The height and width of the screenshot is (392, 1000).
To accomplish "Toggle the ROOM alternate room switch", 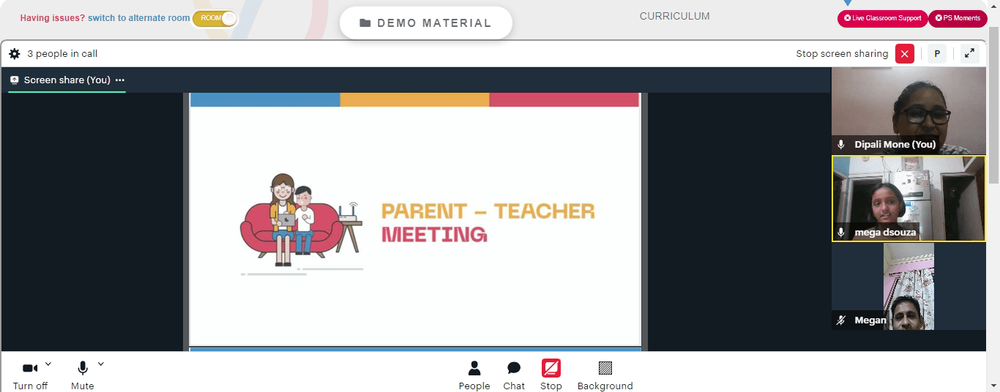I will point(215,18).
